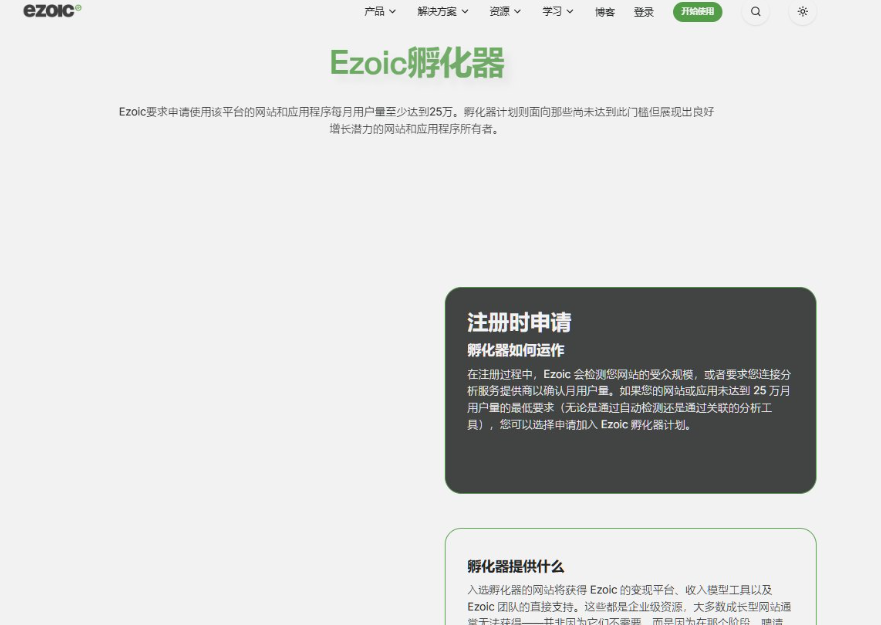
Task: Open the 登录 login link
Action: [643, 12]
